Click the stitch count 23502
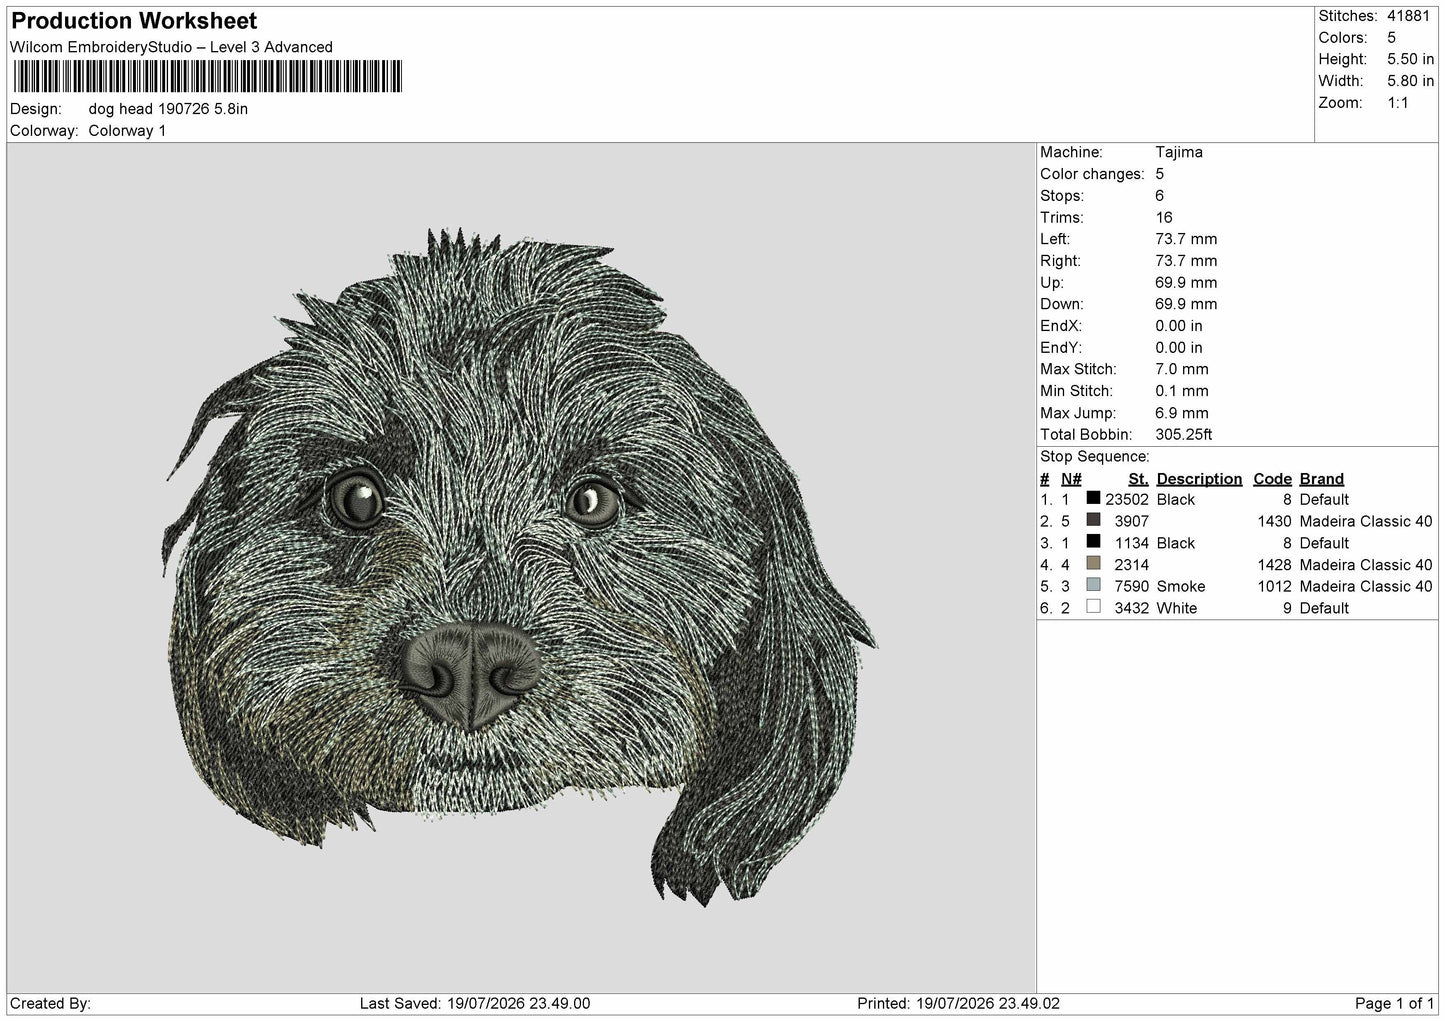 [1127, 499]
